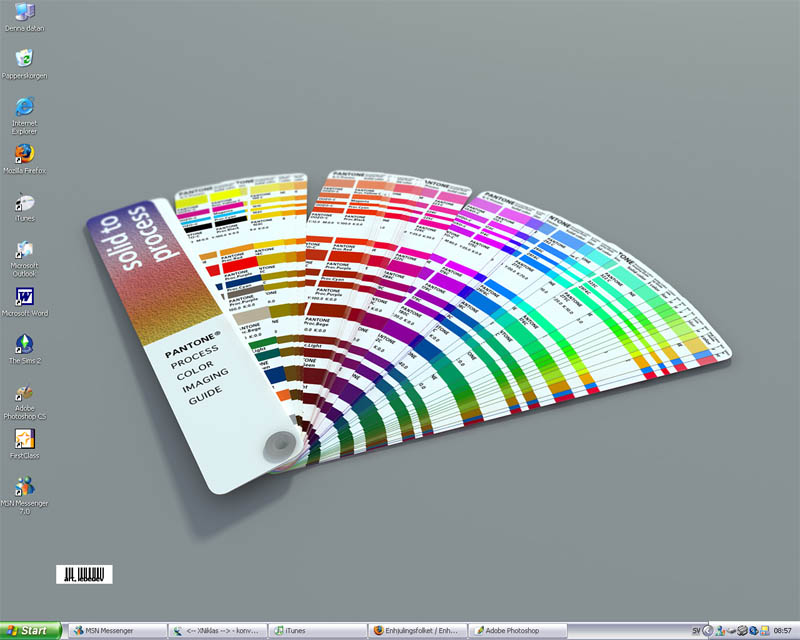Open the Denna datan desktop icon
This screenshot has width=800, height=640.
(x=24, y=17)
